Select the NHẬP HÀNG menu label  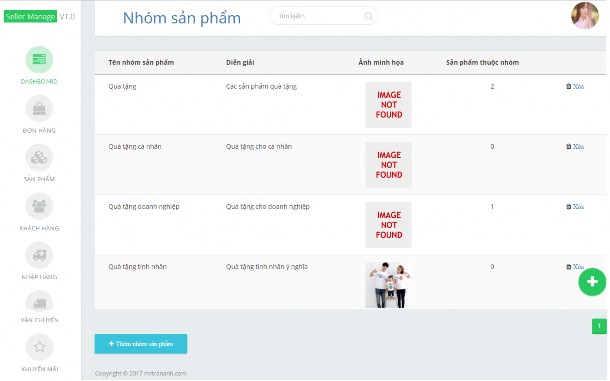pyautogui.click(x=39, y=277)
